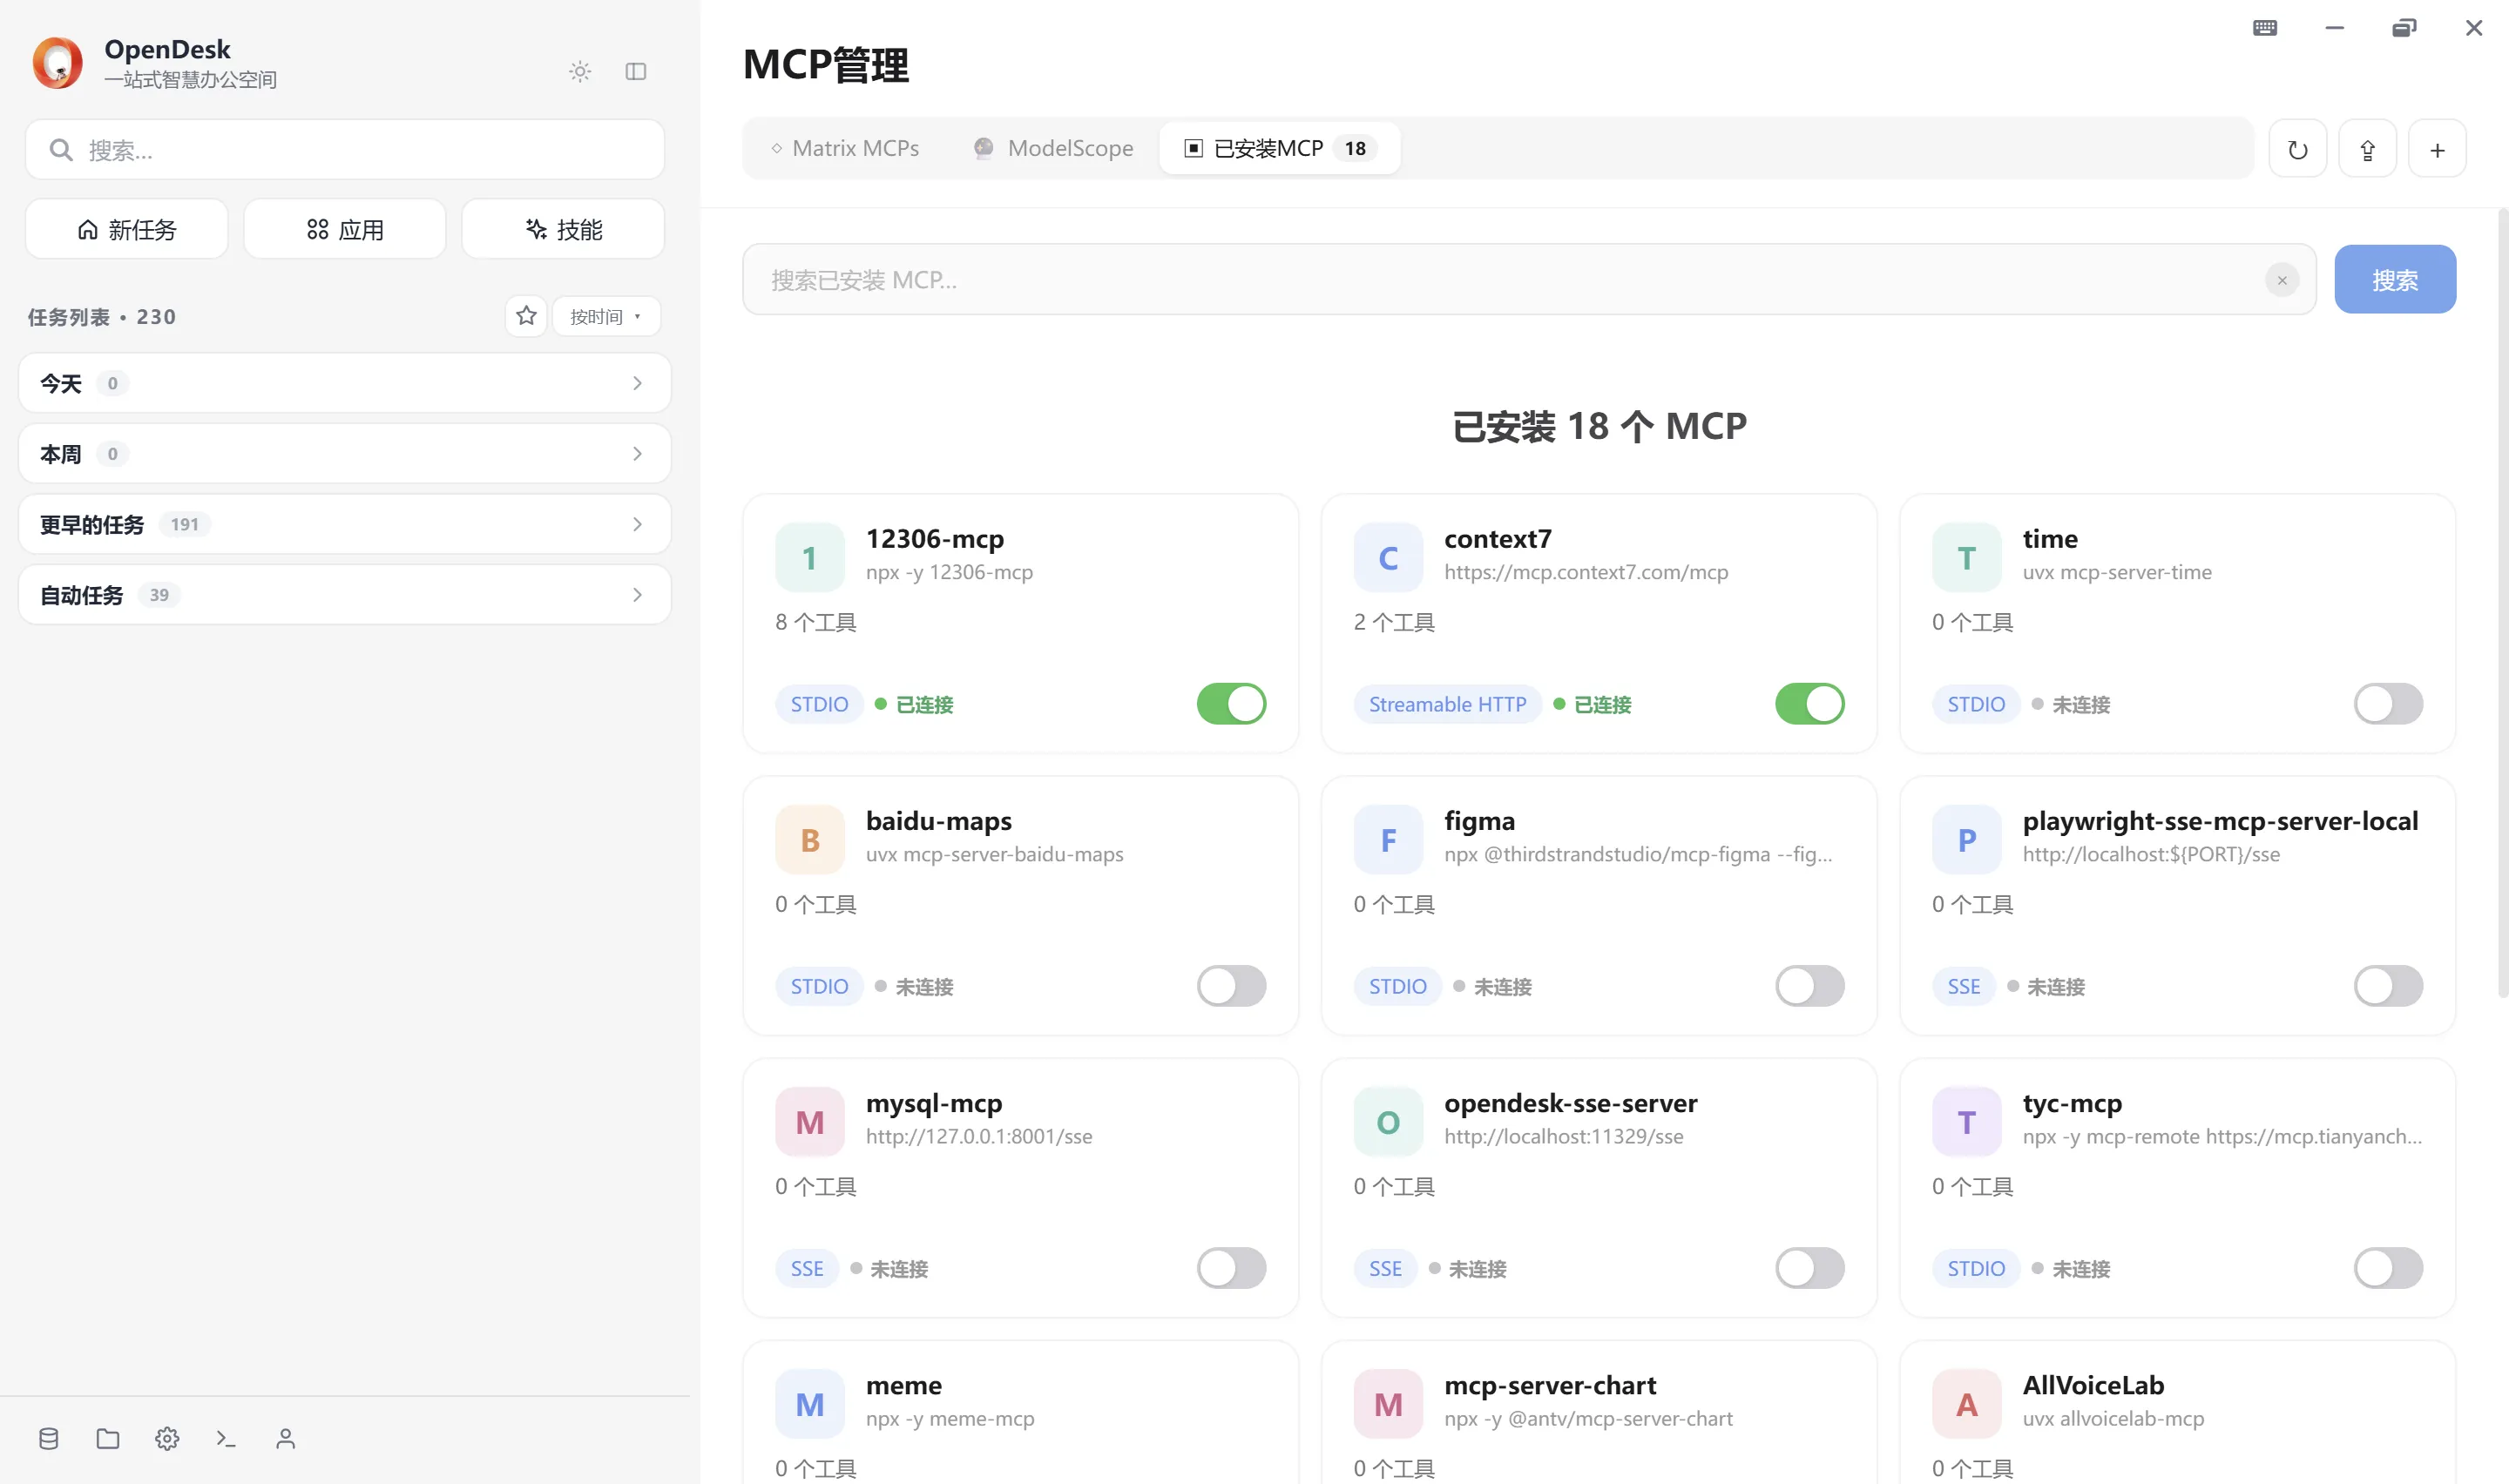
Task: Click the baidu-maps avatar icon
Action: (x=810, y=839)
